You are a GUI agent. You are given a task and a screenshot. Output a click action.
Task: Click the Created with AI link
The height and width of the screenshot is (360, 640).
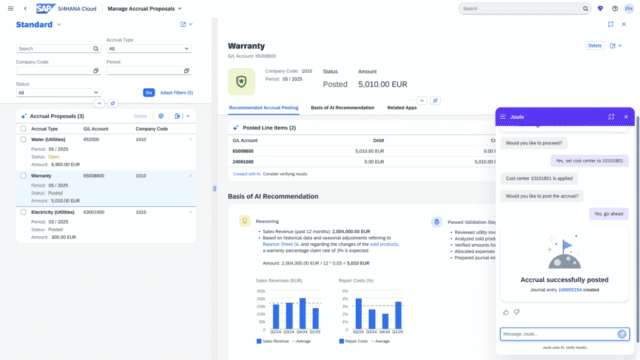click(247, 174)
